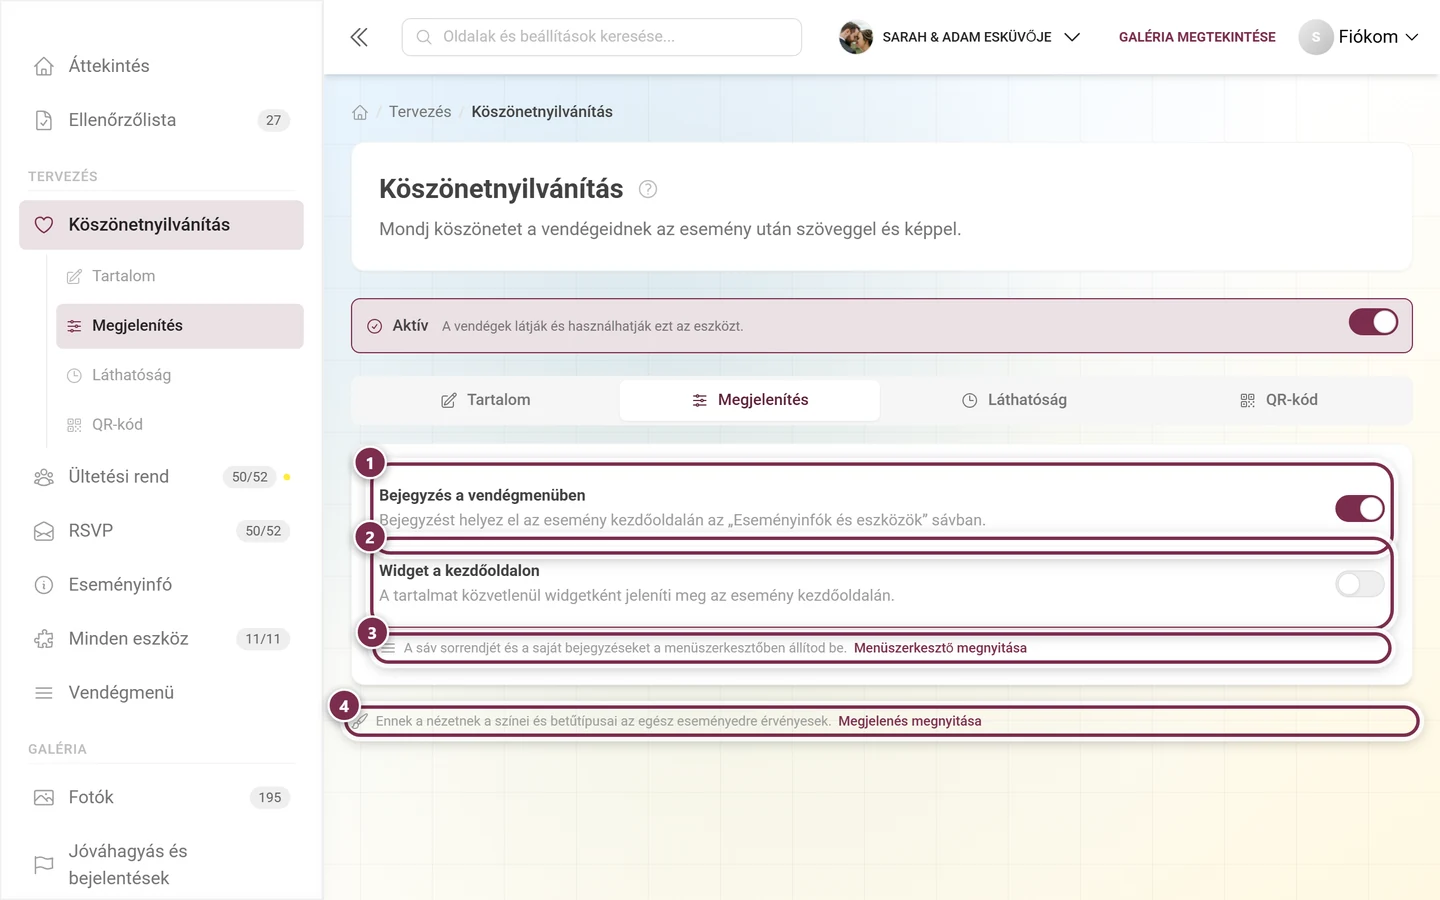Click the Ültetési rend people icon
The width and height of the screenshot is (1440, 900).
(x=44, y=477)
